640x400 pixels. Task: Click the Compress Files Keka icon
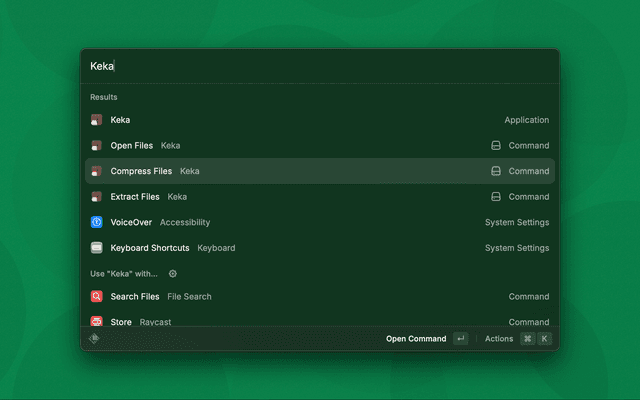[97, 171]
